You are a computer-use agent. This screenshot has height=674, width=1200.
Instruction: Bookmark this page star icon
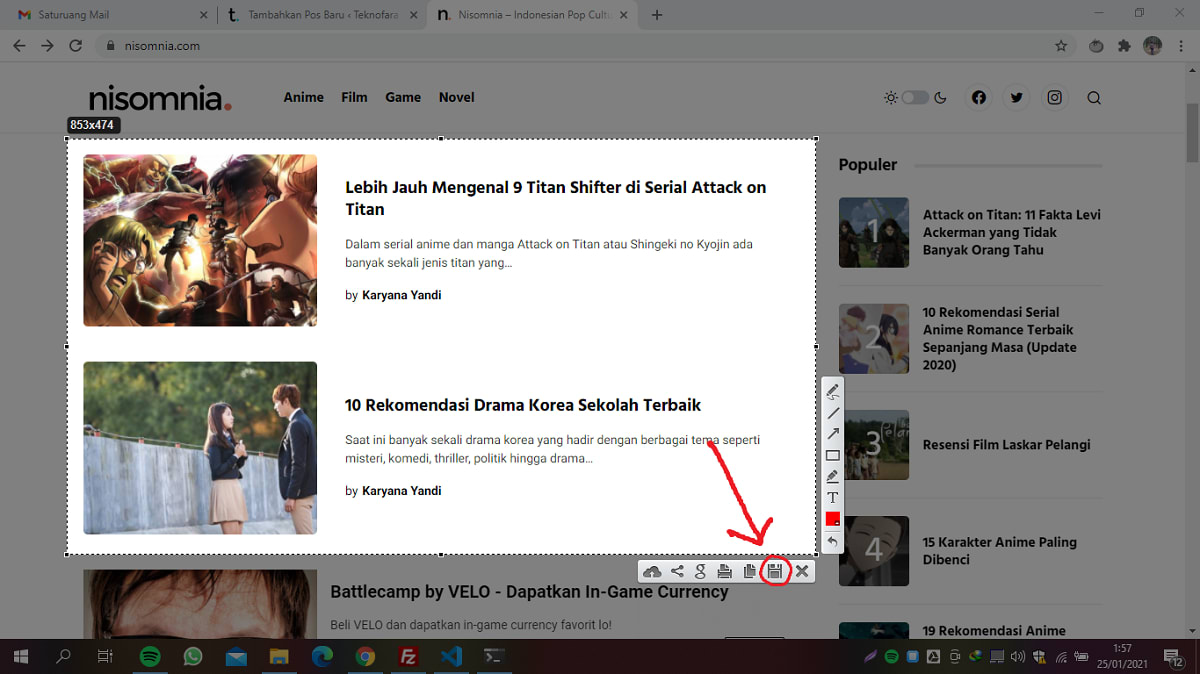pyautogui.click(x=1061, y=46)
